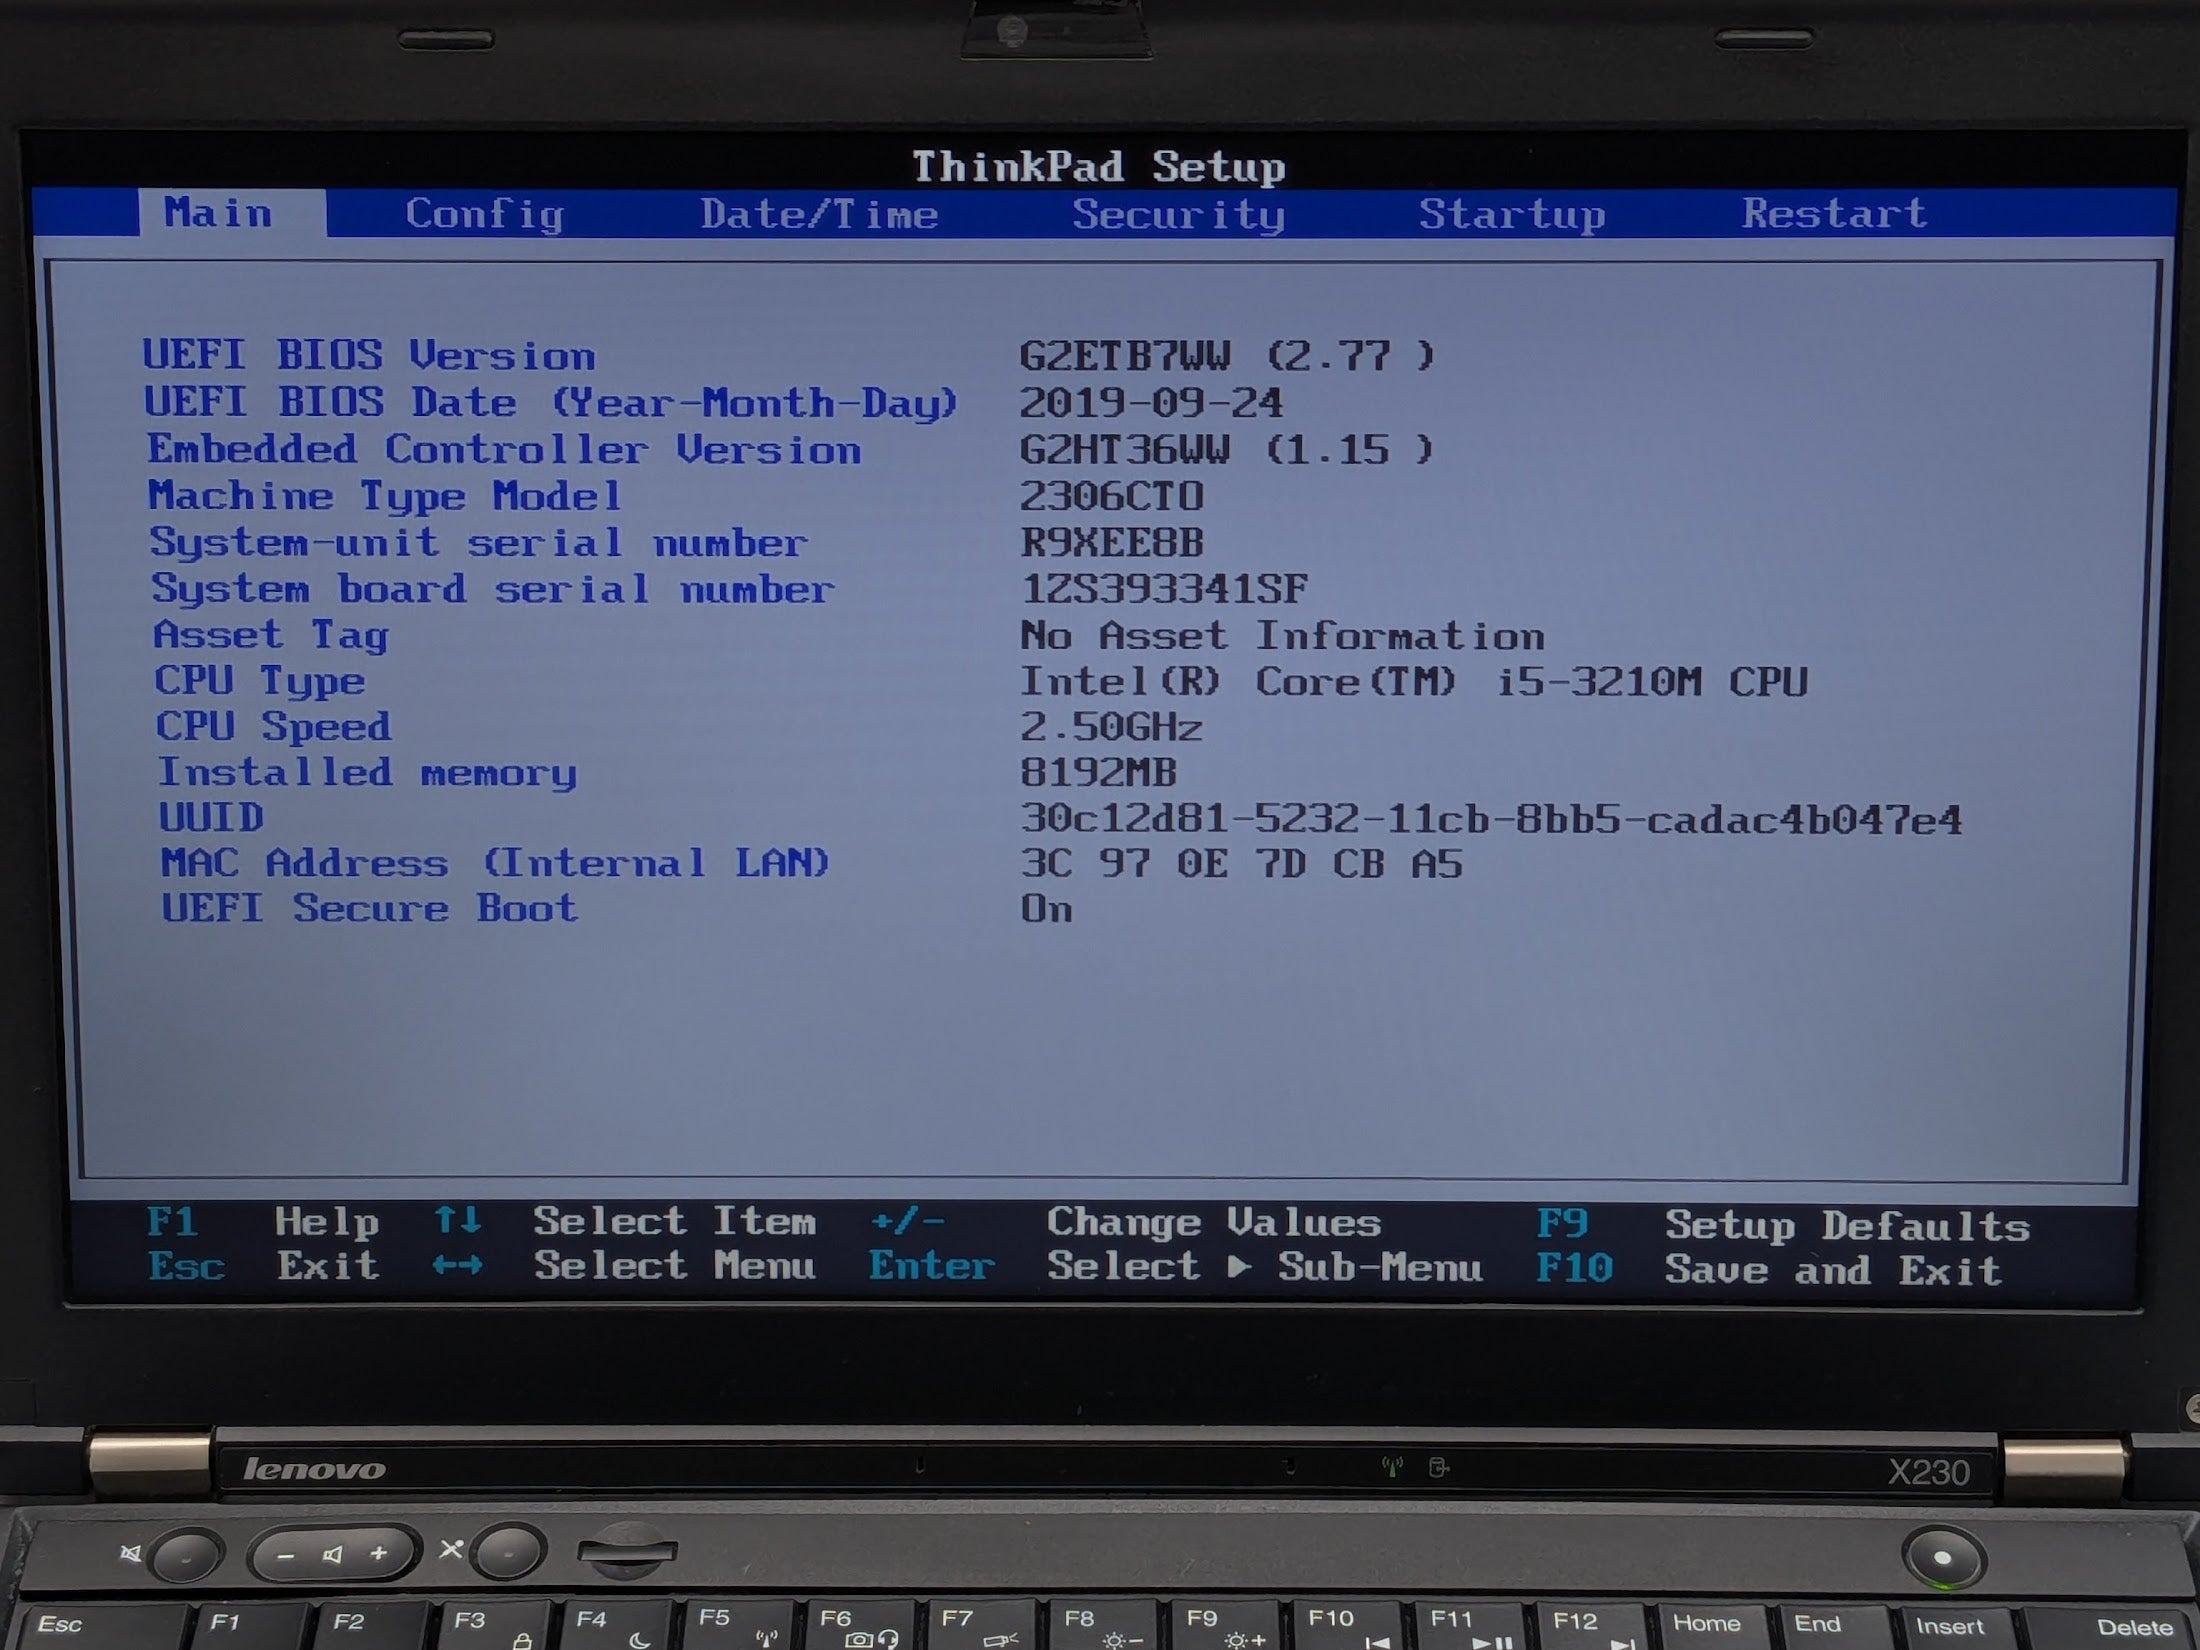Click the UEFI Secure Boot On value

[1046, 909]
